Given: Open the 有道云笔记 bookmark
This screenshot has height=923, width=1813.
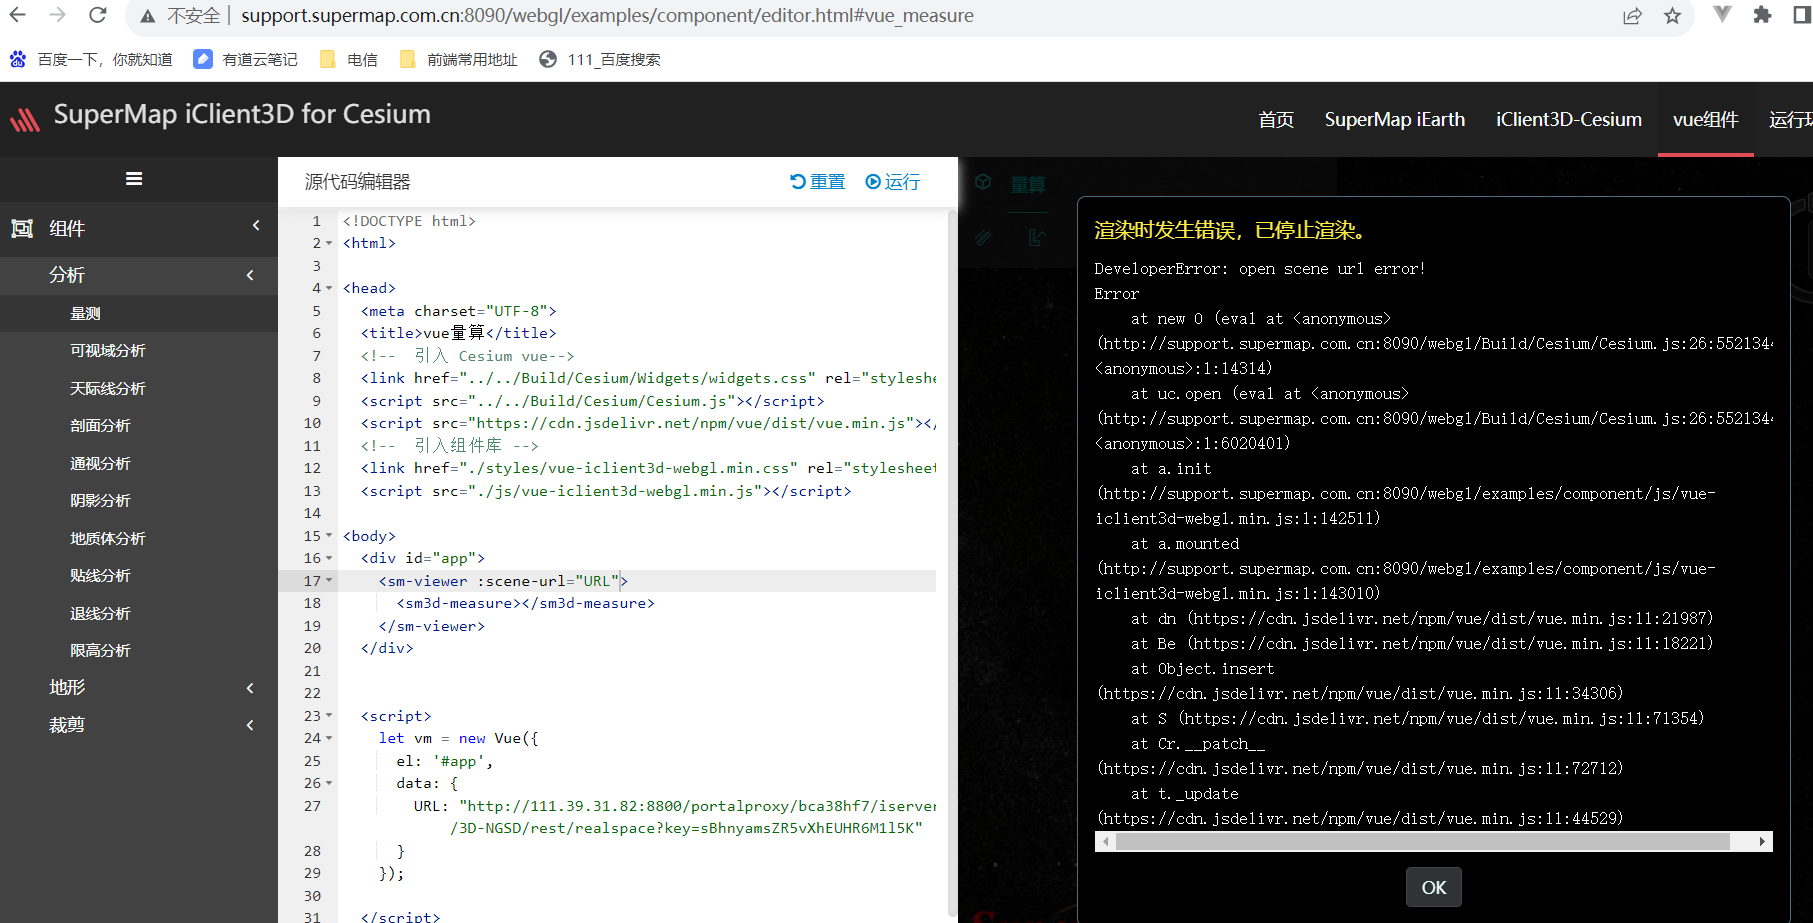Looking at the screenshot, I should click(246, 60).
